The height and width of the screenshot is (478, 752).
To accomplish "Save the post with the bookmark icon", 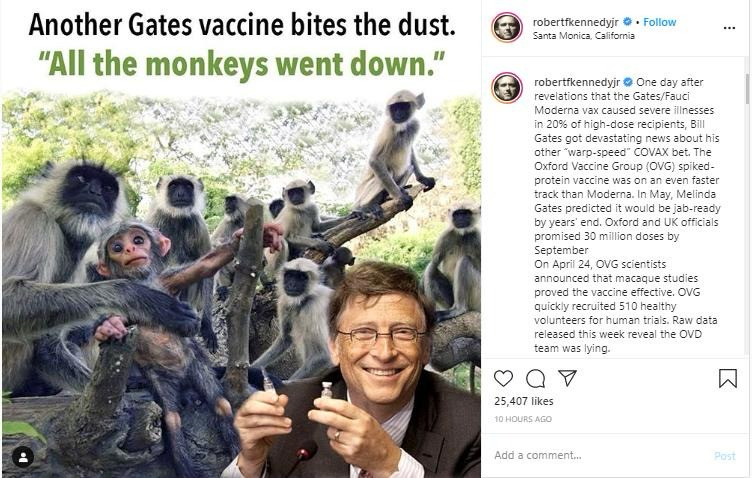I will [728, 378].
